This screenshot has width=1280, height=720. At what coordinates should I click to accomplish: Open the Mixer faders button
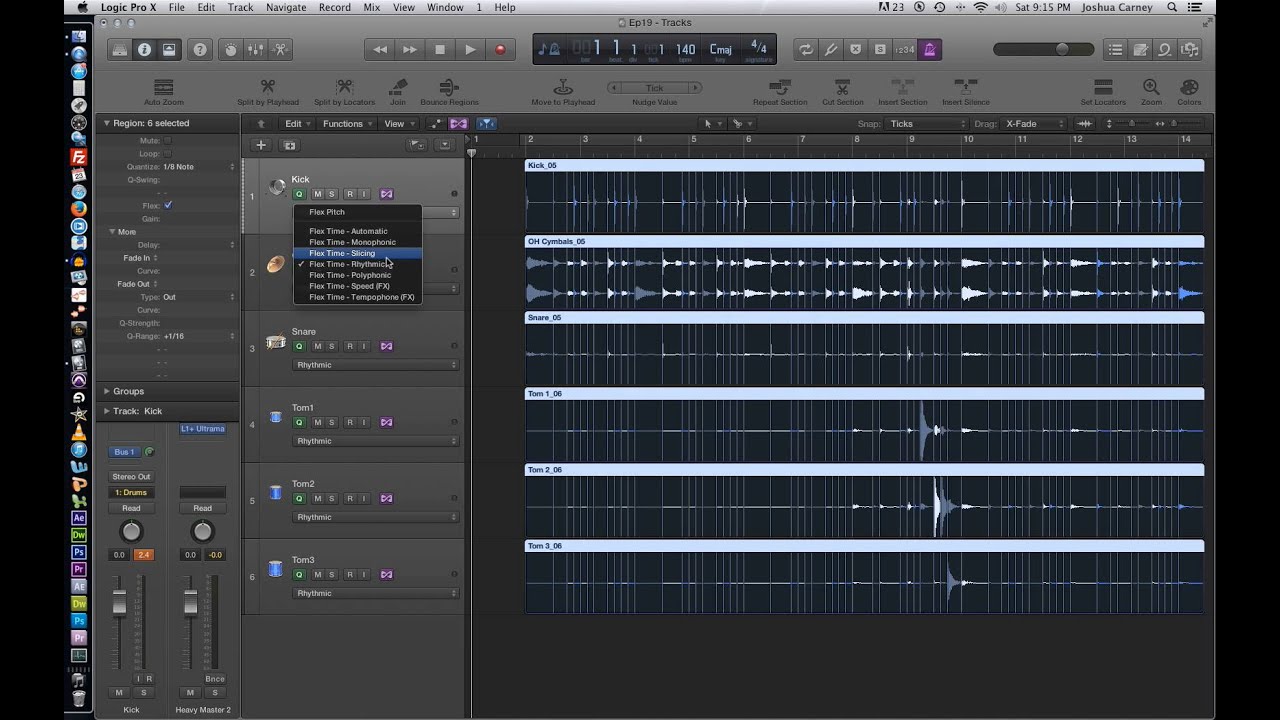click(255, 49)
